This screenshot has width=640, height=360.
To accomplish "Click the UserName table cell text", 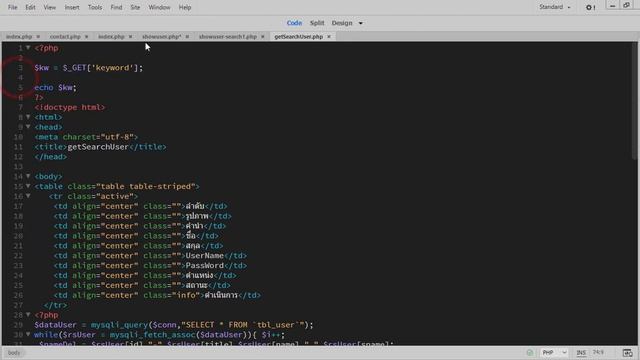I will (x=204, y=256).
